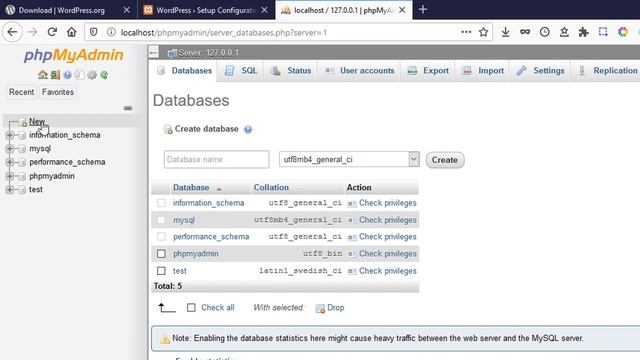The width and height of the screenshot is (640, 360).
Task: Open browser downloads arrow icon
Action: [x=505, y=32]
